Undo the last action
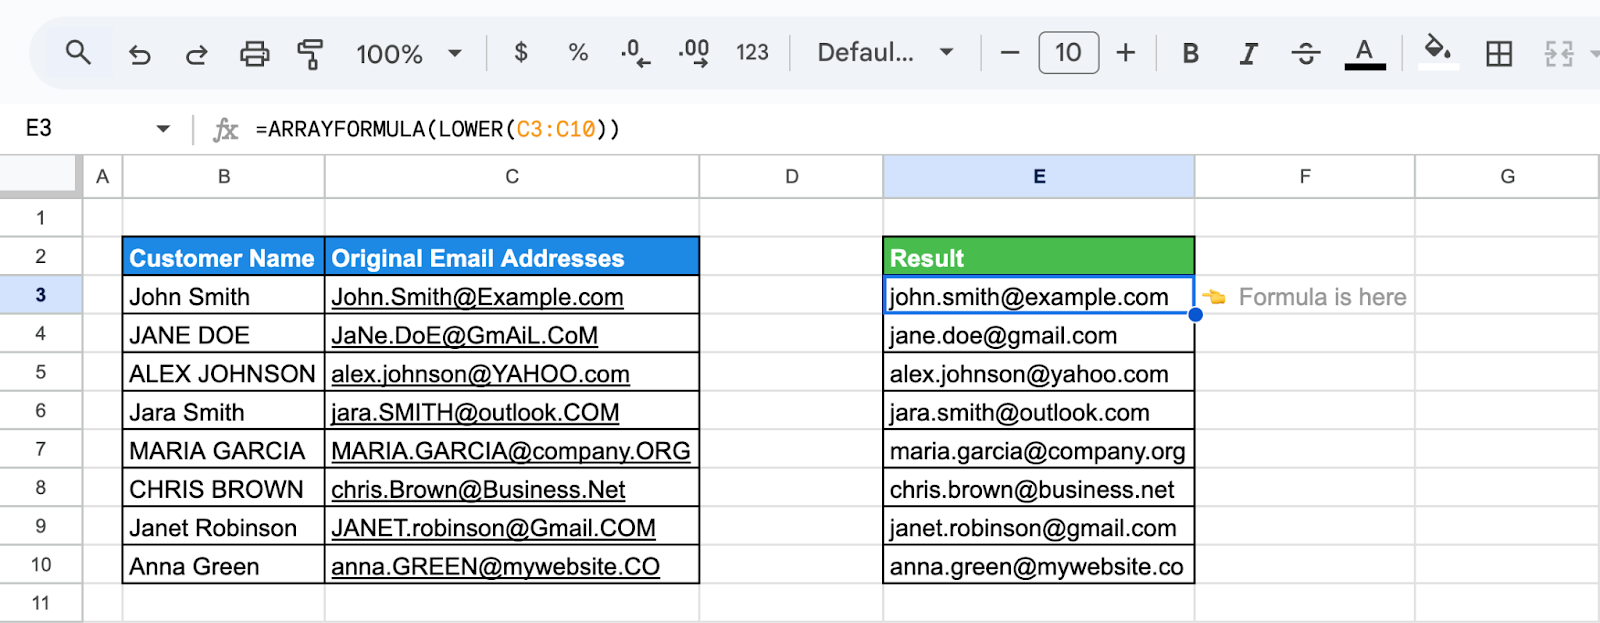The image size is (1600, 623). 139,54
